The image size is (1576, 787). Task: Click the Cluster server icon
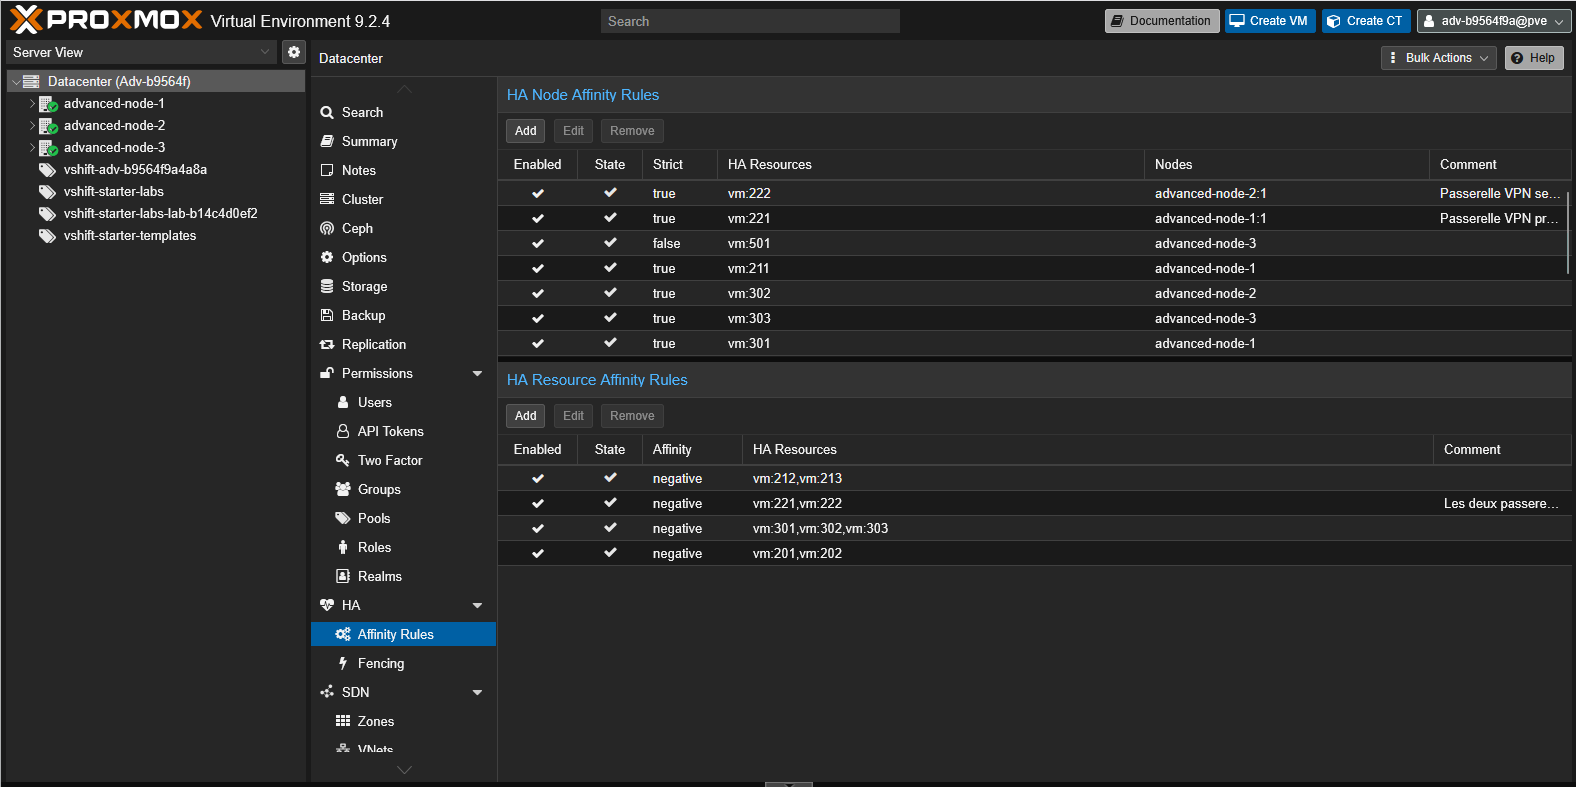327,200
